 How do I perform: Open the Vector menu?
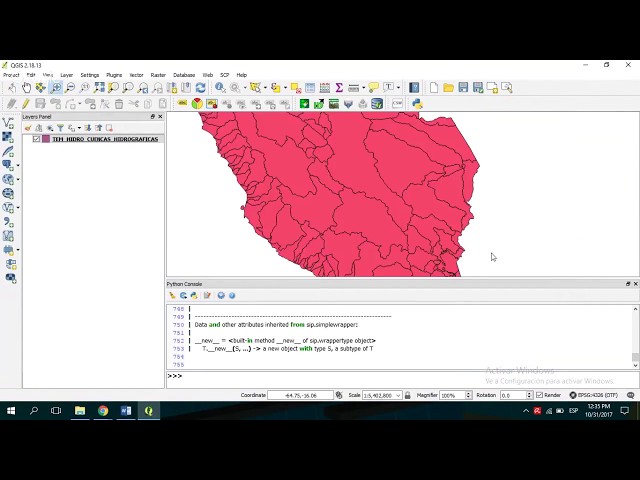[136, 75]
